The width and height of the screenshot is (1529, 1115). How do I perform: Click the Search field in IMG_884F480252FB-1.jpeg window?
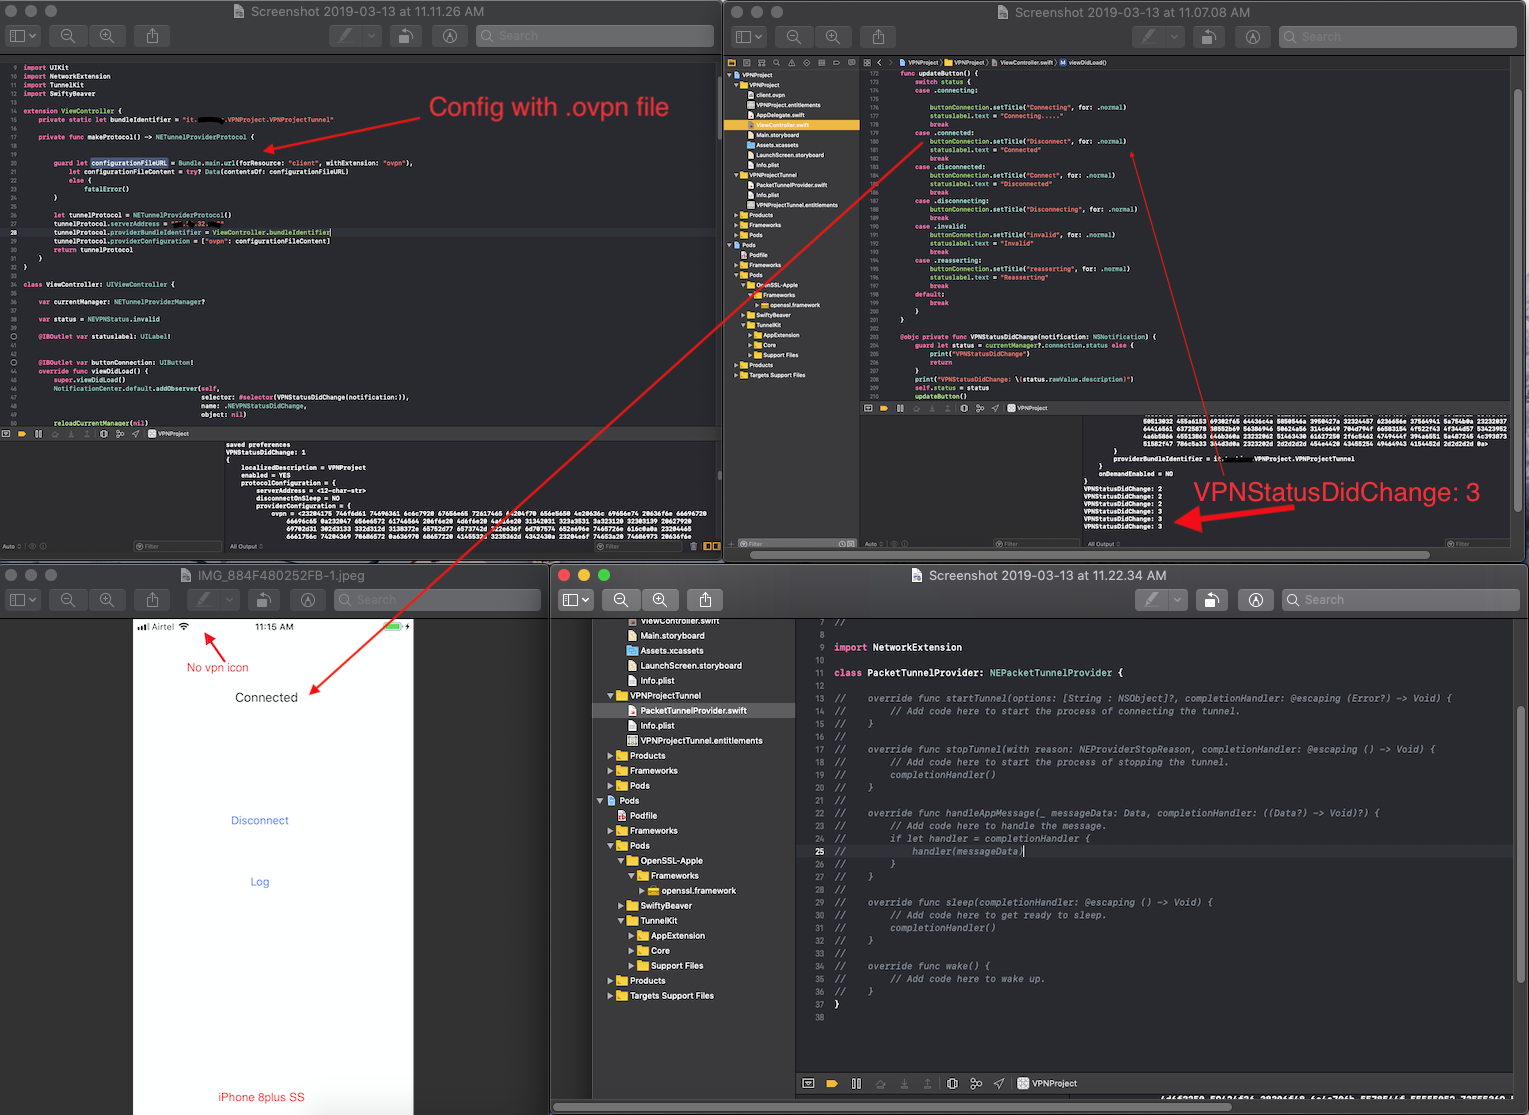click(438, 600)
